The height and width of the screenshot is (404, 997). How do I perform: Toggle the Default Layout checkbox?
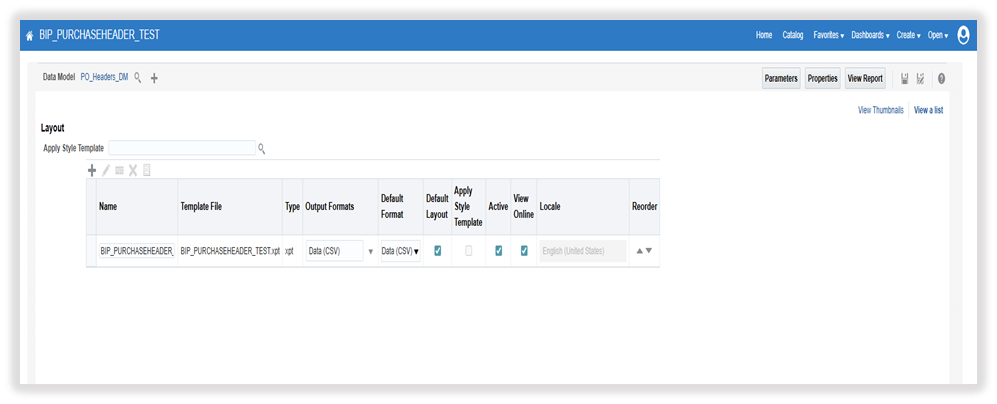[437, 251]
